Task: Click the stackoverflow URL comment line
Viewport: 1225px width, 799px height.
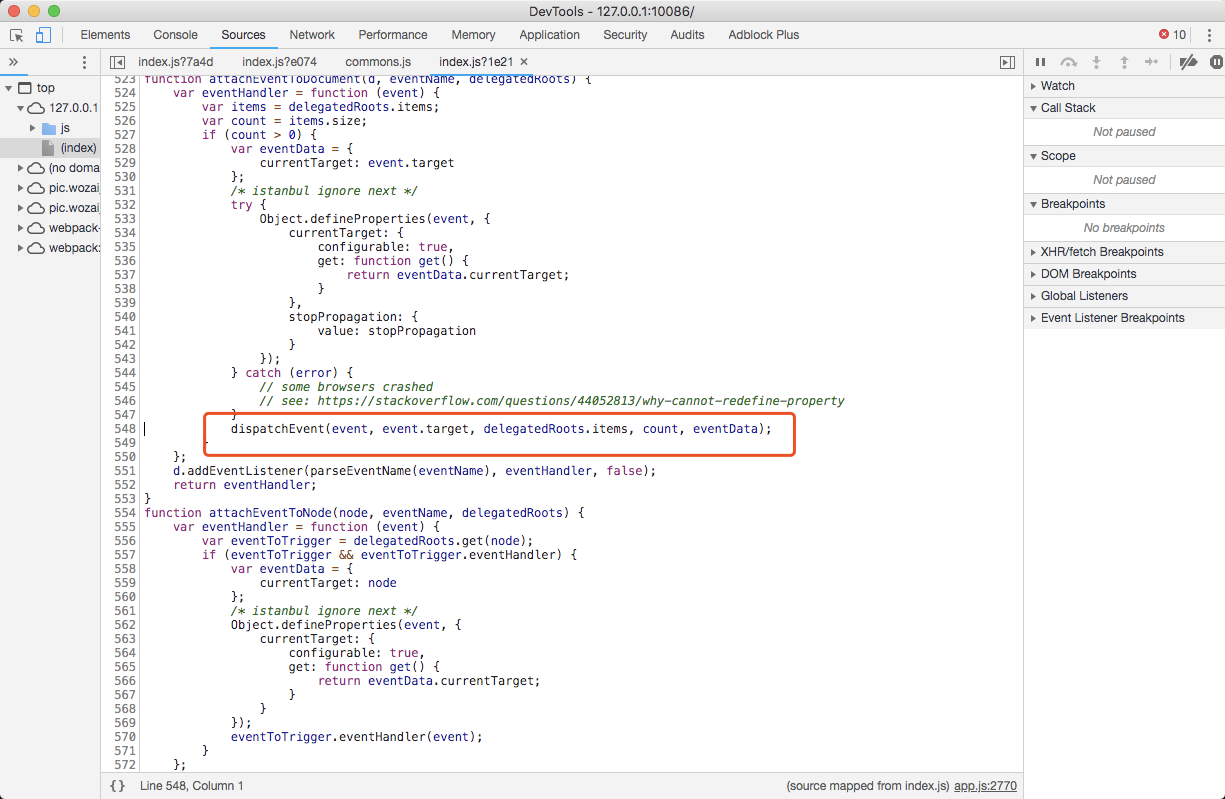Action: (x=552, y=401)
